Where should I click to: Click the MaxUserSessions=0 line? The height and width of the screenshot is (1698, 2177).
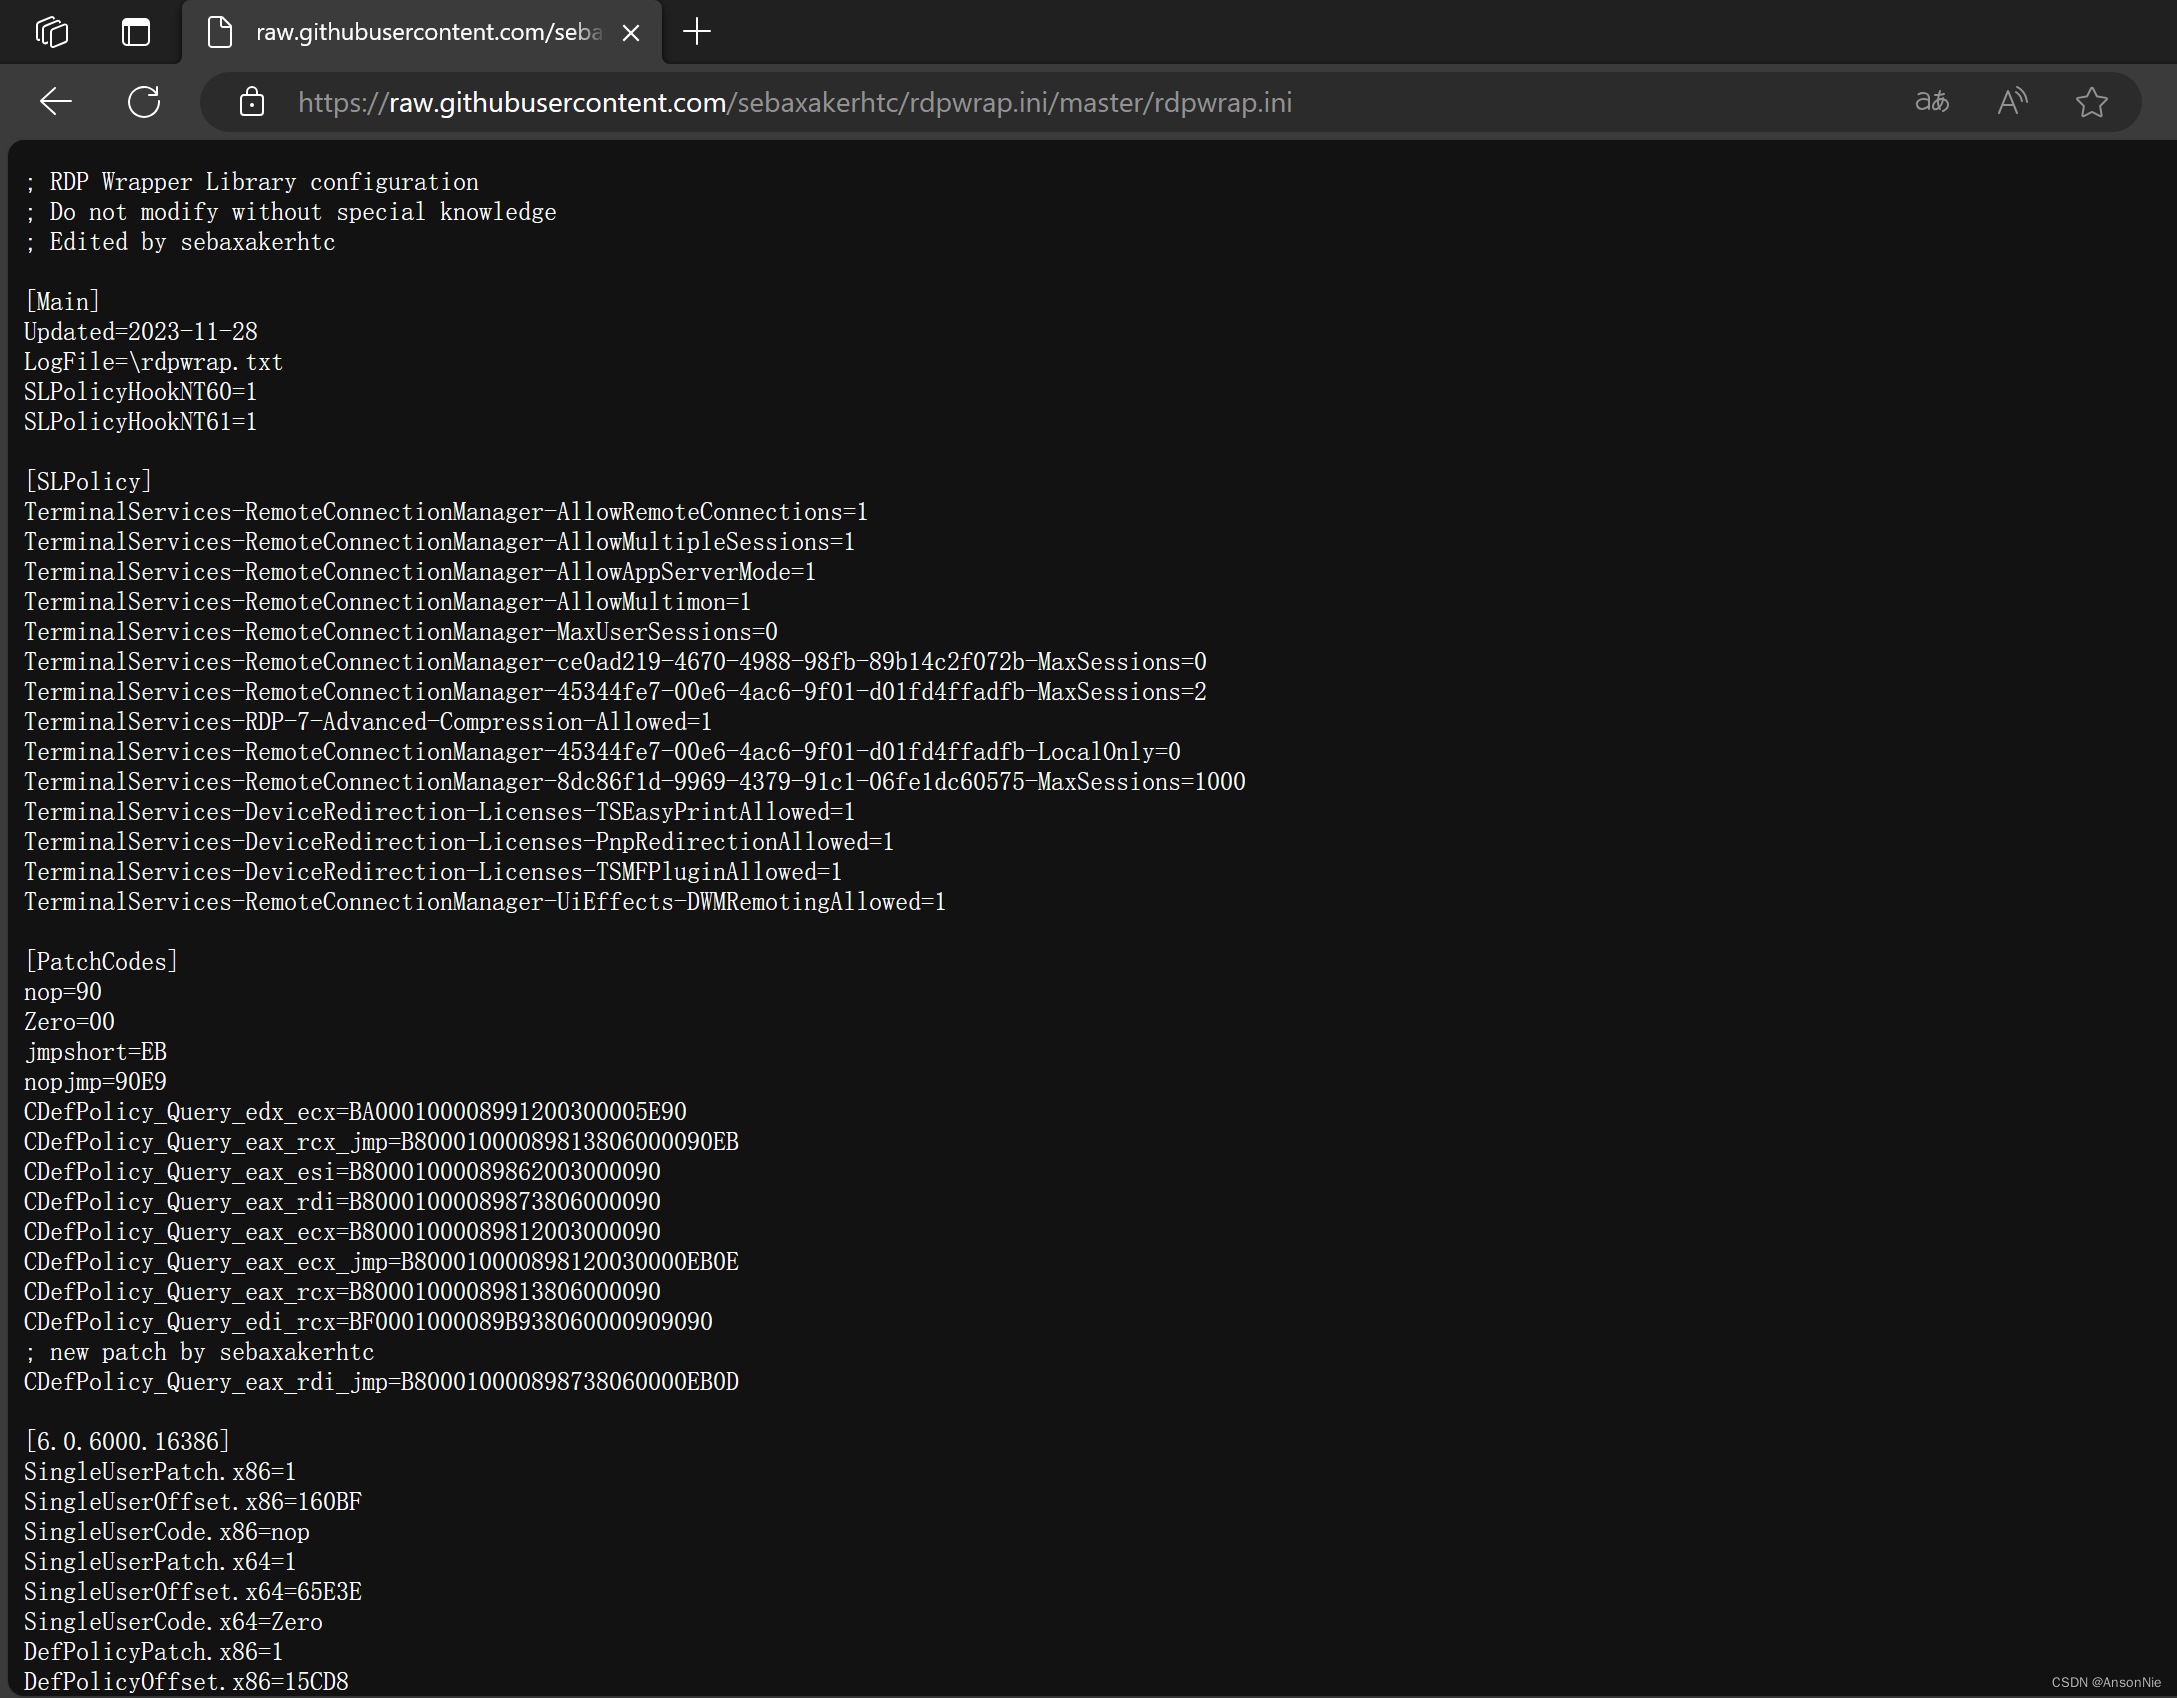(401, 632)
